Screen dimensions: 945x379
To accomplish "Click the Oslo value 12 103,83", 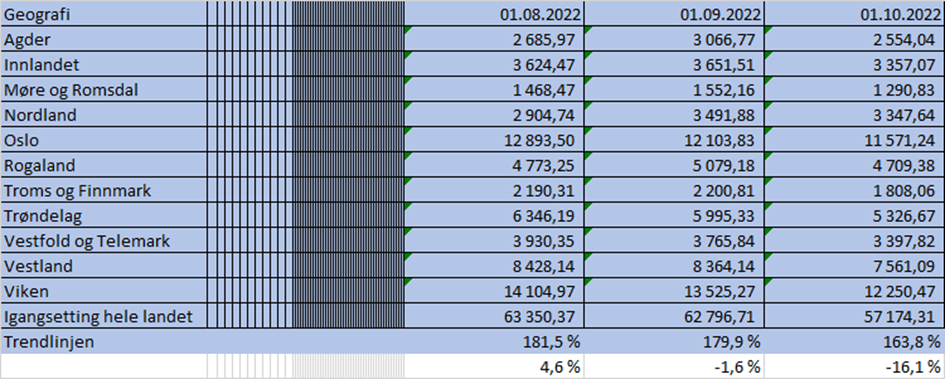I will tap(673, 140).
